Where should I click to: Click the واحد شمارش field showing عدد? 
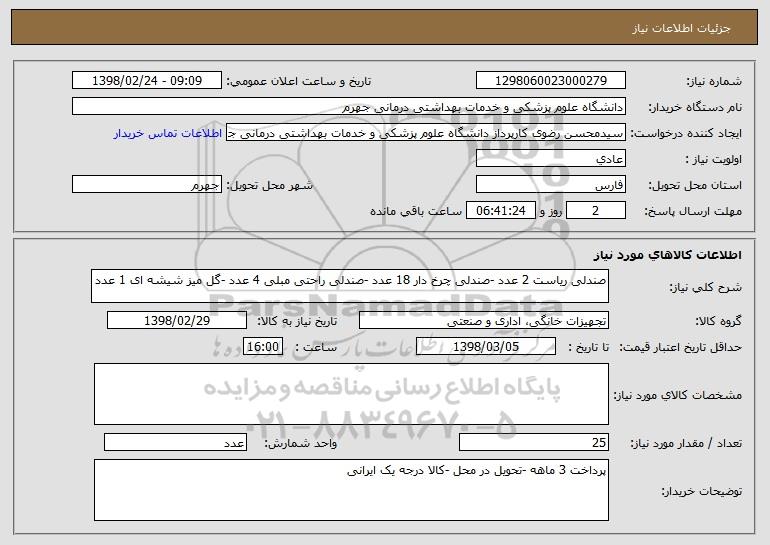pyautogui.click(x=175, y=442)
